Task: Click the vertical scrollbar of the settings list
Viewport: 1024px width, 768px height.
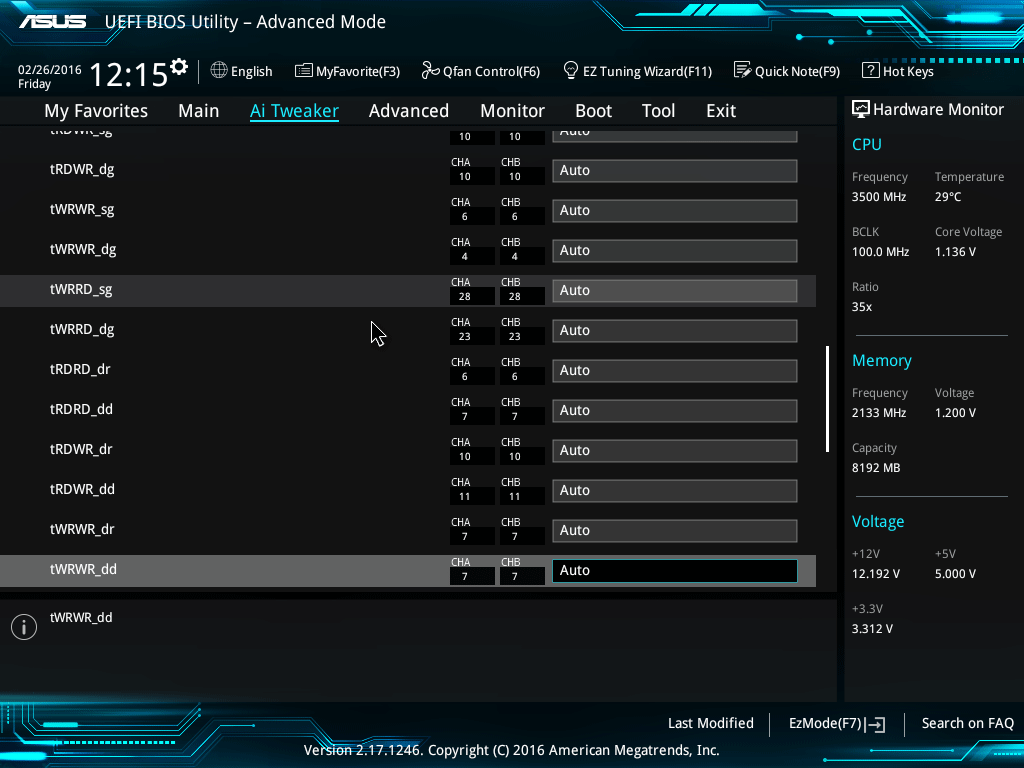Action: click(x=827, y=400)
